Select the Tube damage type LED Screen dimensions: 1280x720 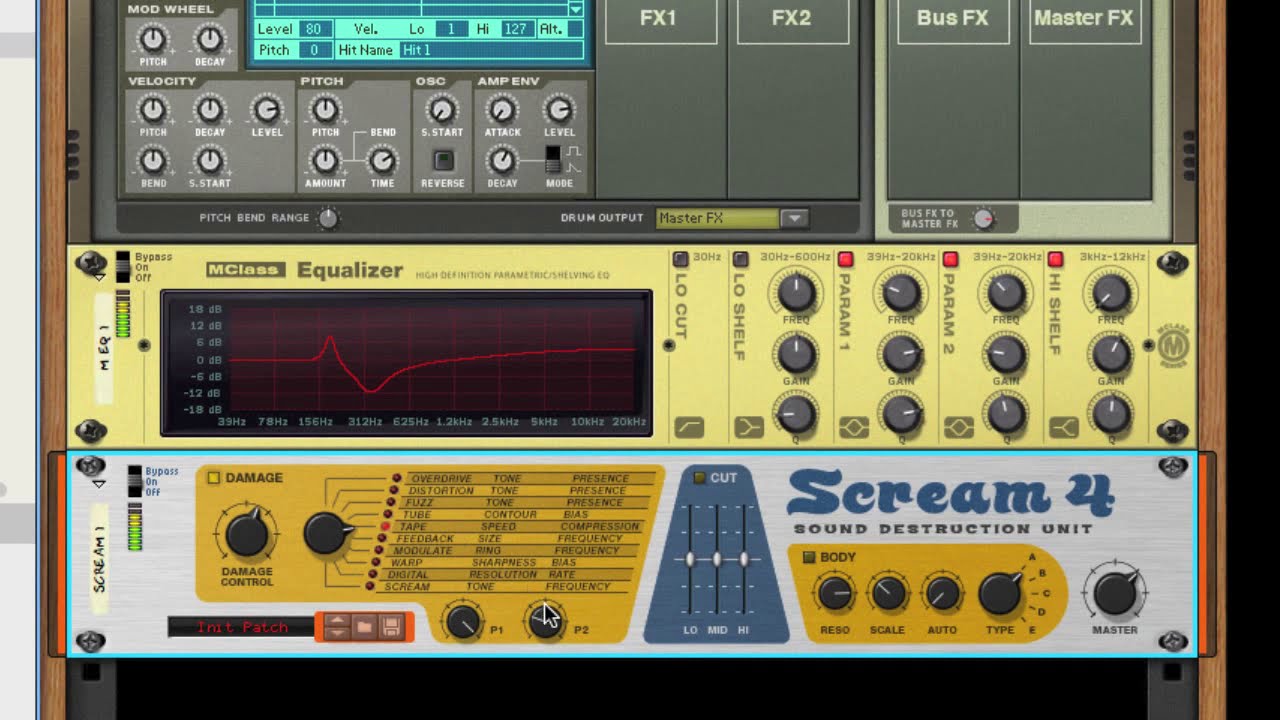[x=388, y=515]
